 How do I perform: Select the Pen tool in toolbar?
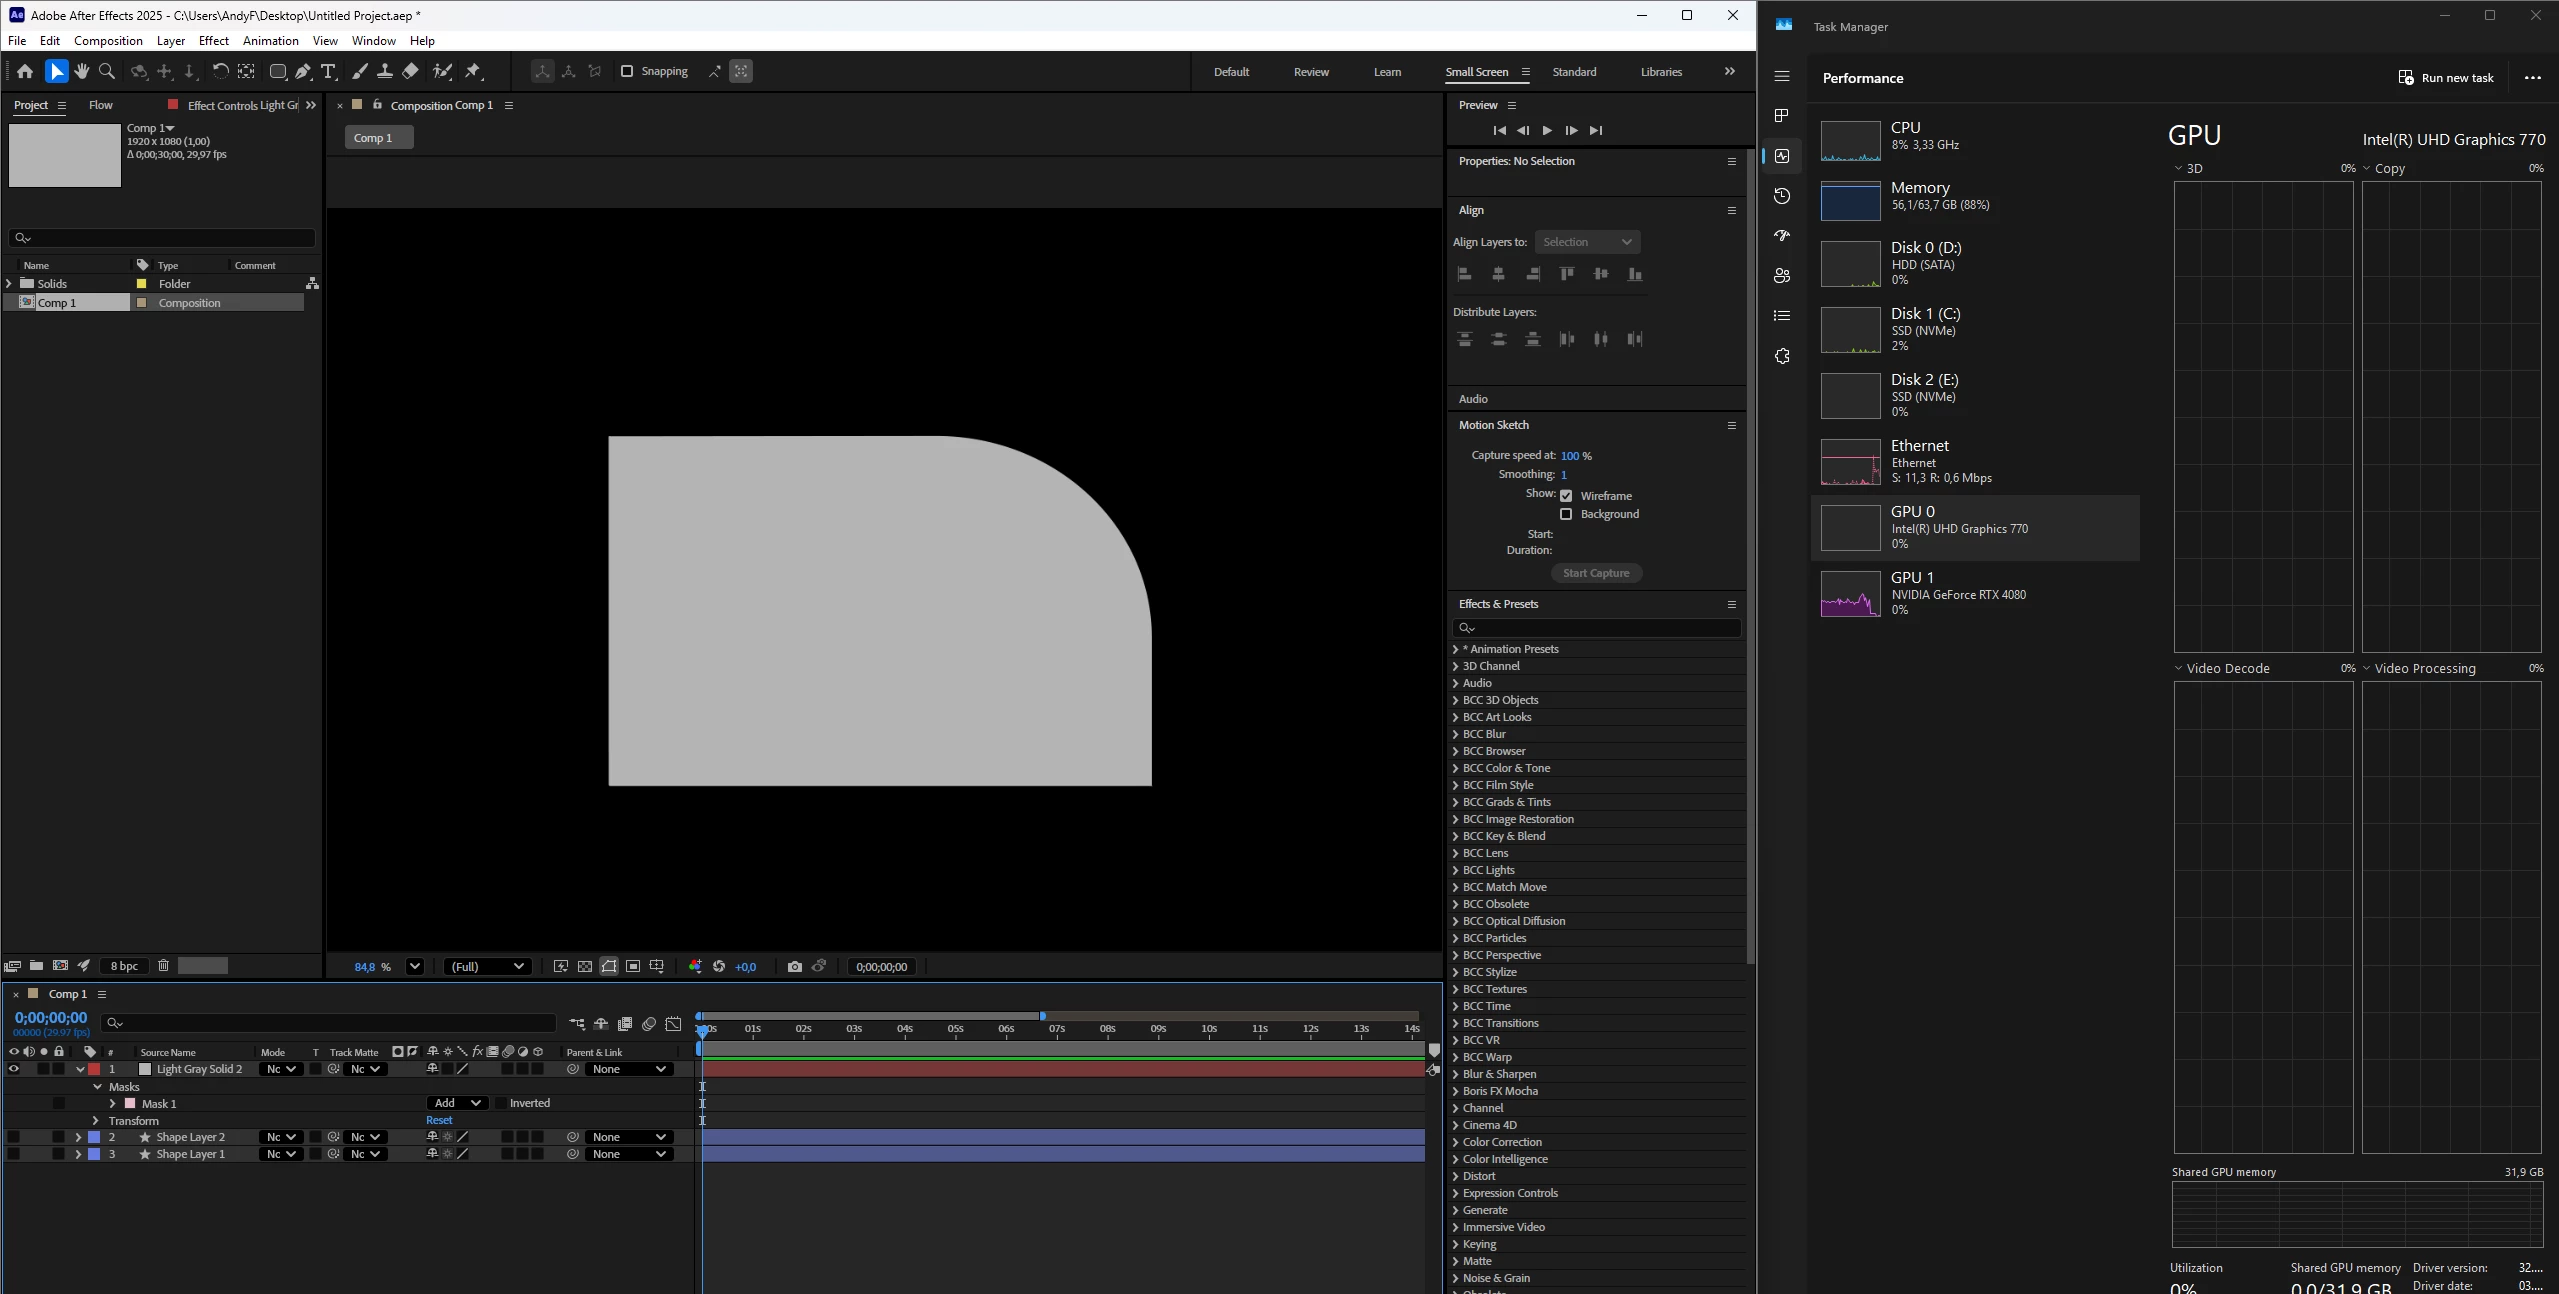(x=303, y=71)
